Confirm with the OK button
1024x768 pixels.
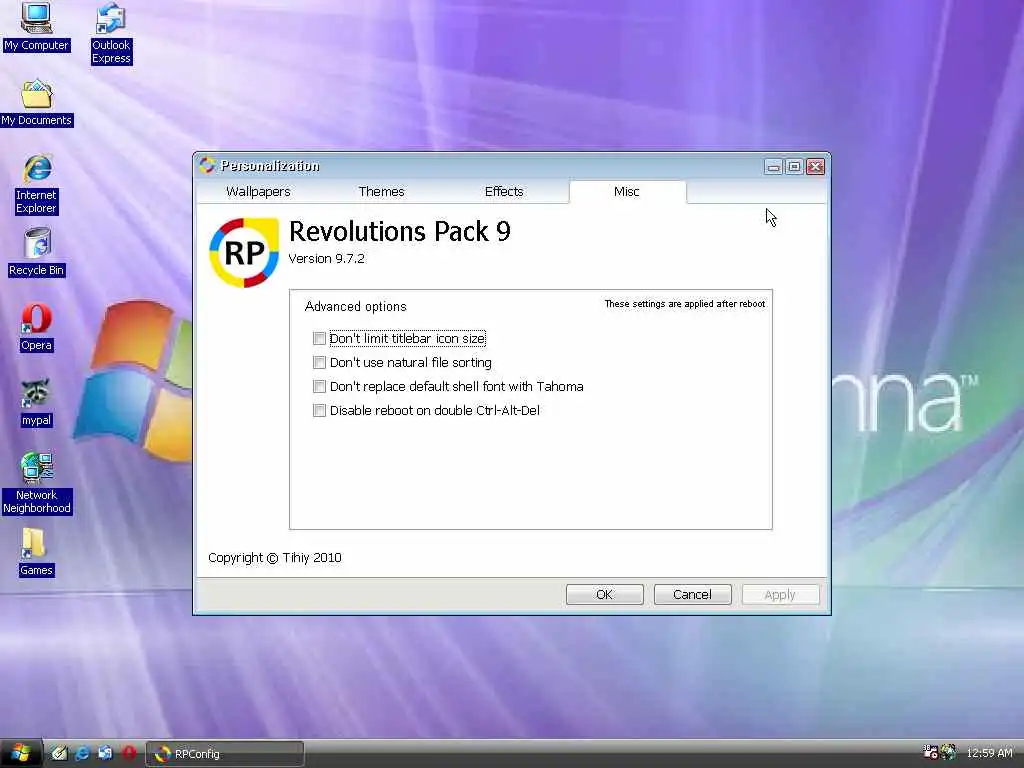click(x=605, y=594)
